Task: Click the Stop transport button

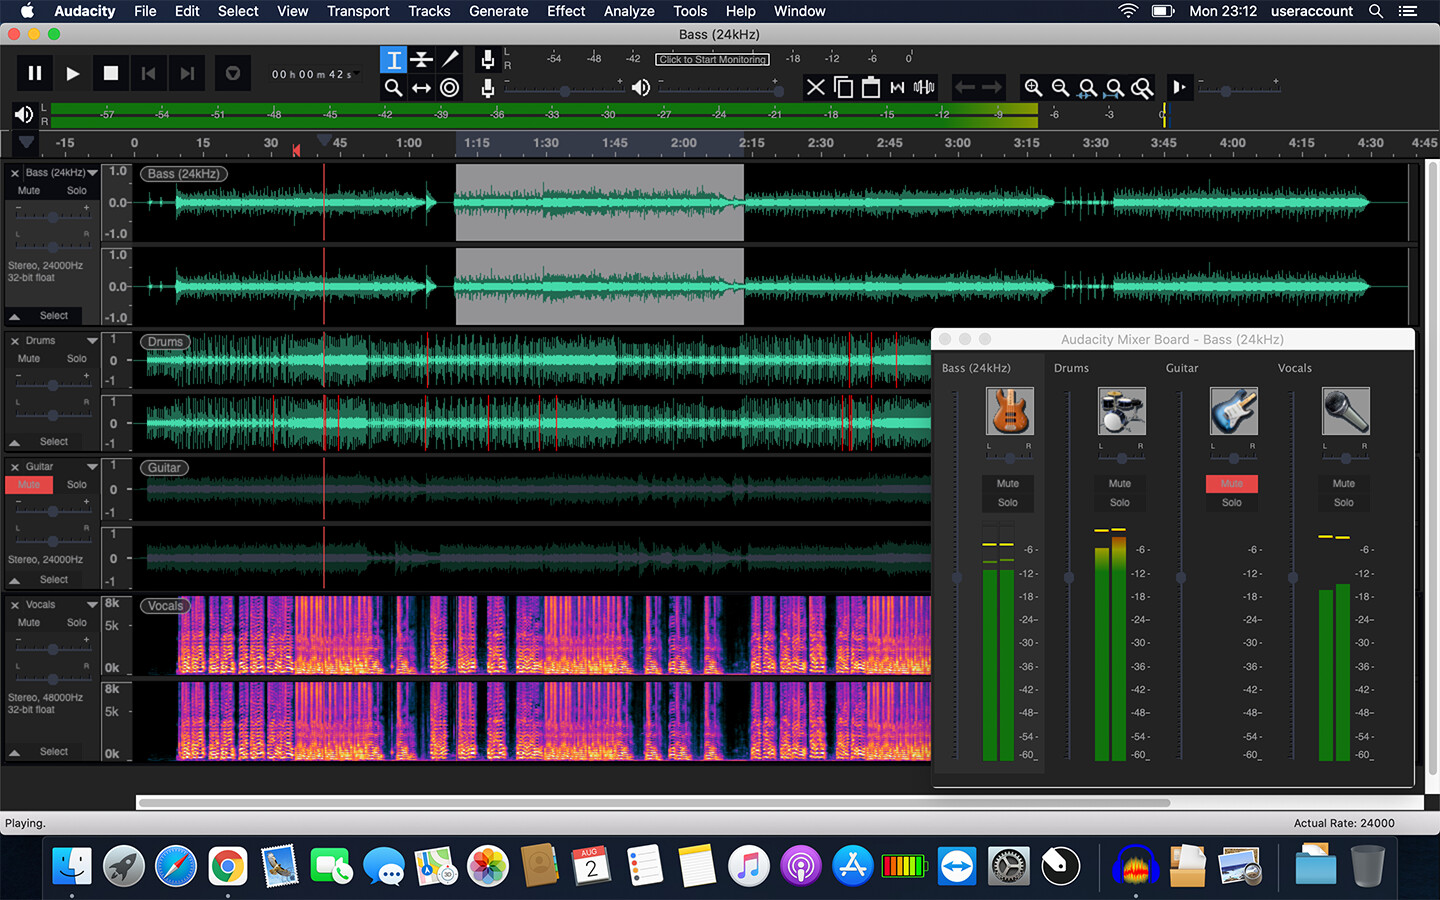Action: click(x=111, y=73)
